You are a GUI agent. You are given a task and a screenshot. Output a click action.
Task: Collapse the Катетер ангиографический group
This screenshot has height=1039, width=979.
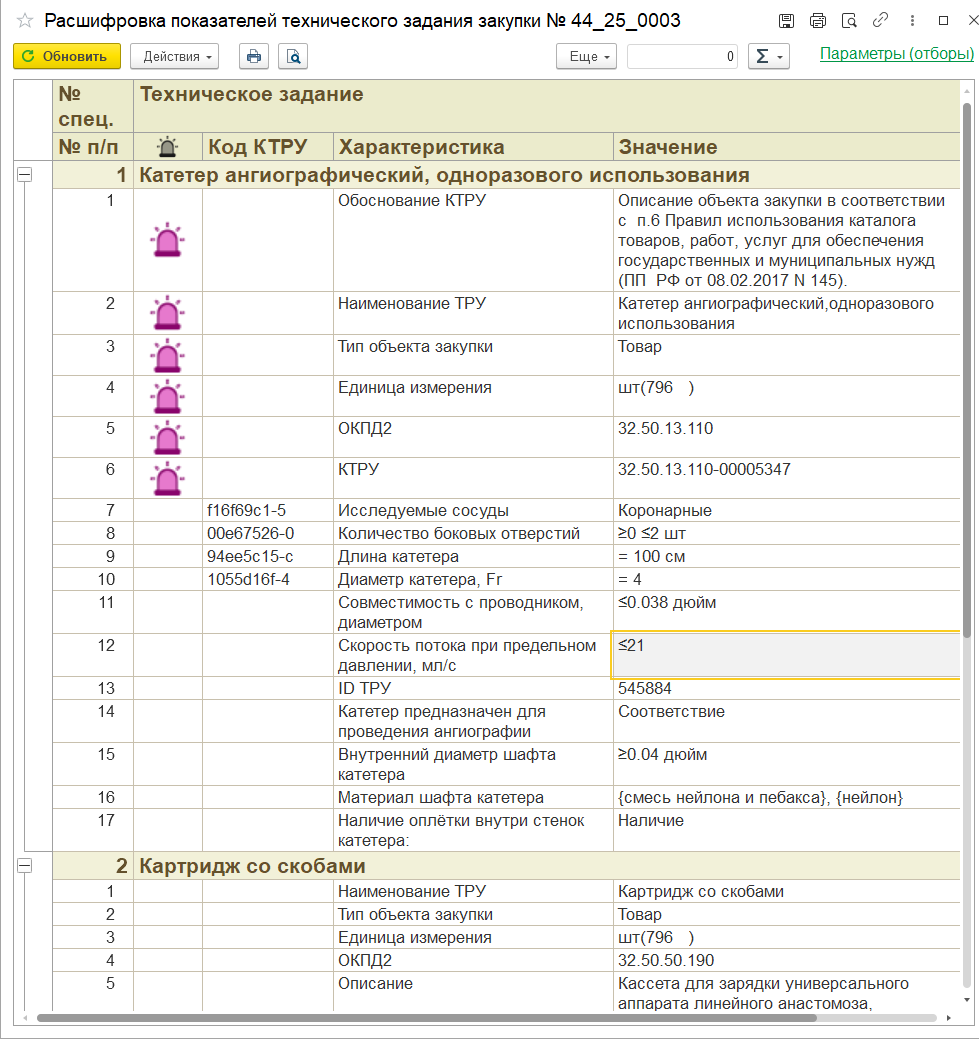[x=25, y=174]
